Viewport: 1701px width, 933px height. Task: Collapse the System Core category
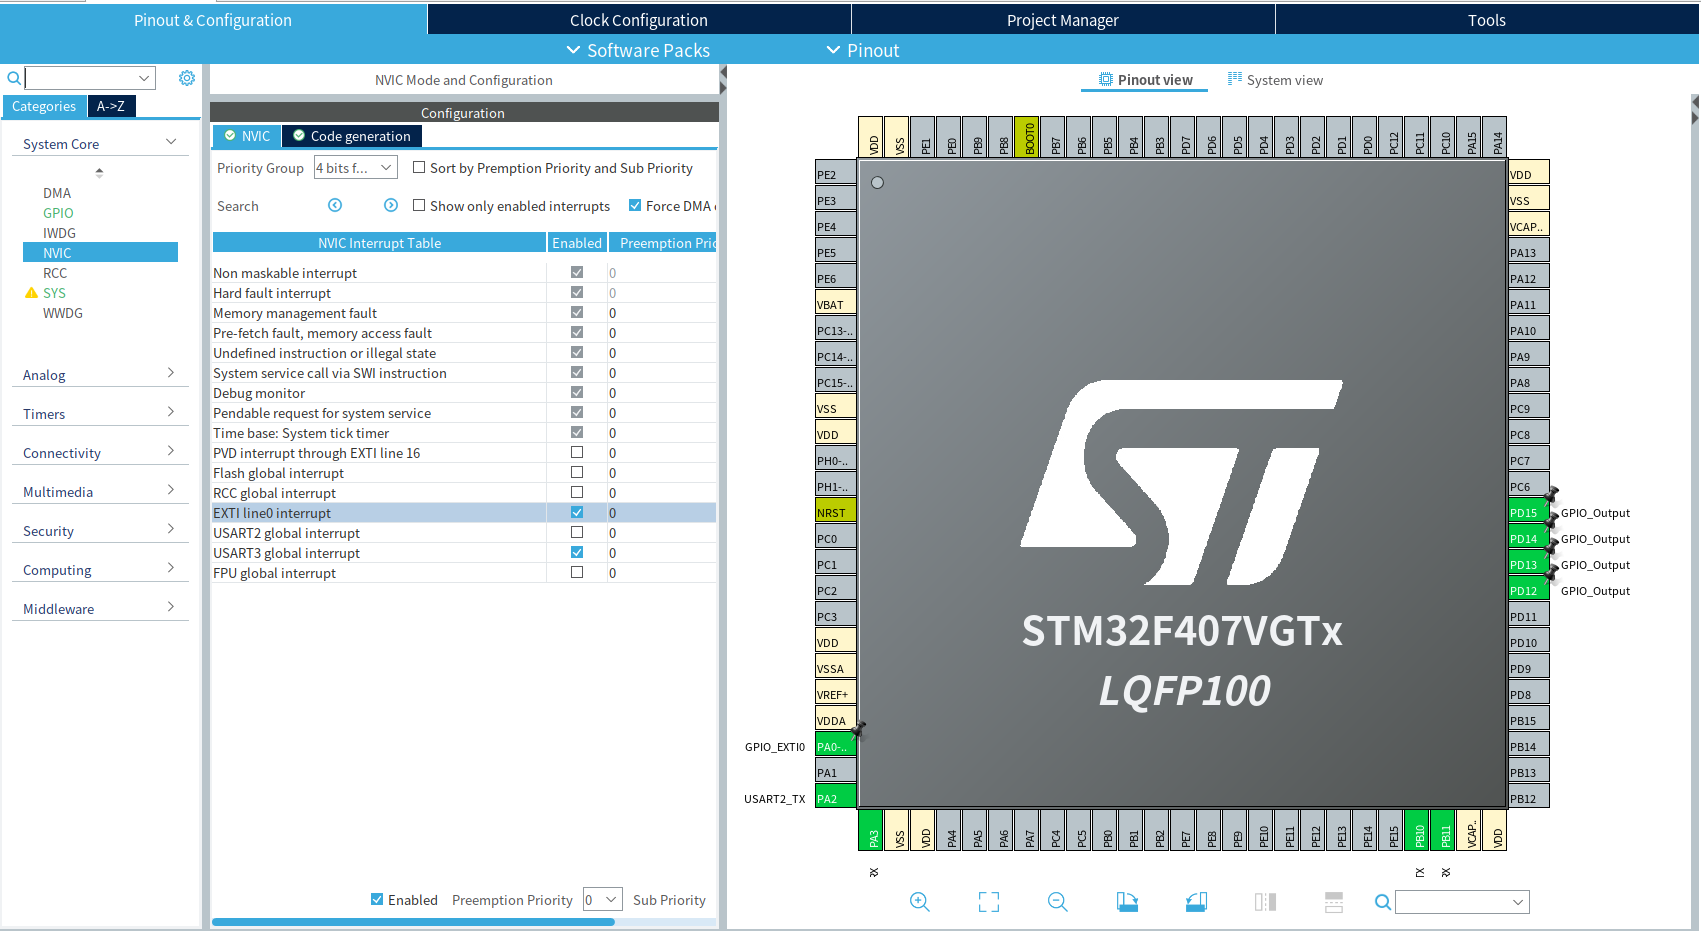(171, 142)
